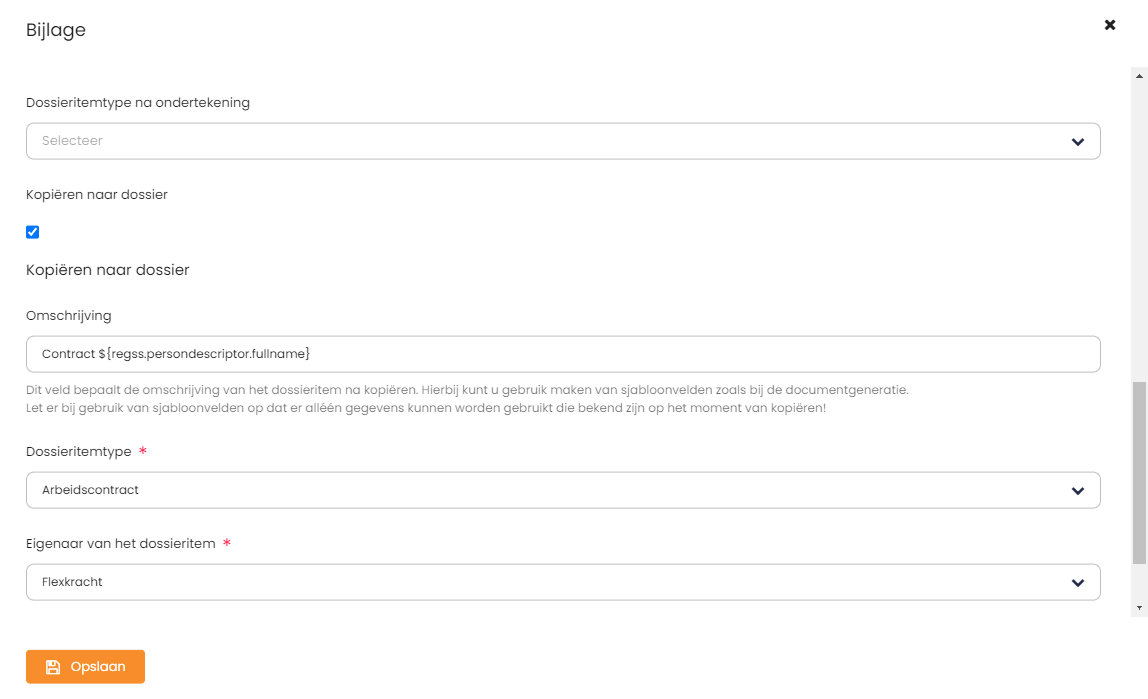The image size is (1148, 699).
Task: Click into the Omschrijving text field
Action: click(563, 354)
